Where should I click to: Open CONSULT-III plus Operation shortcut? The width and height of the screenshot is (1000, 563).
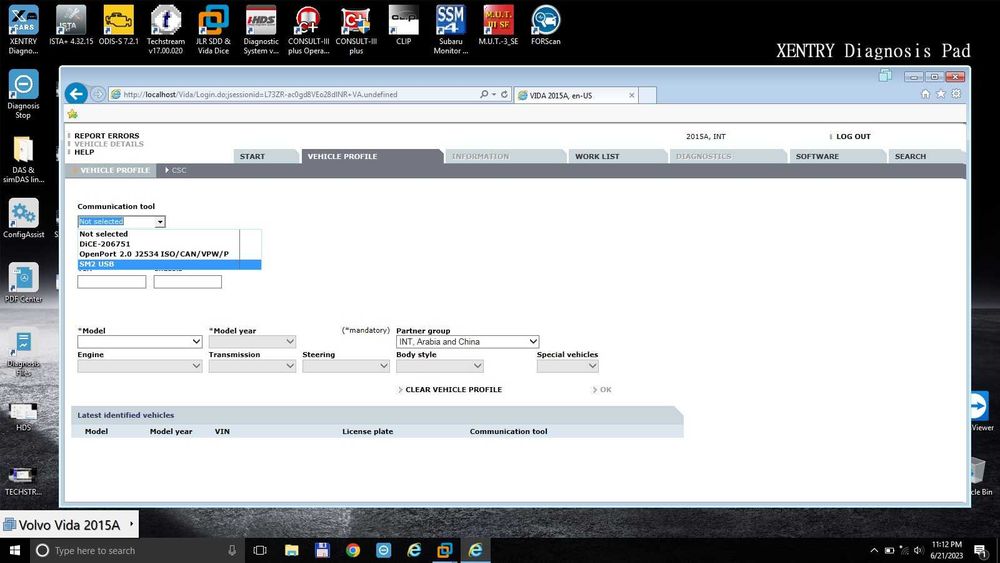point(308,30)
